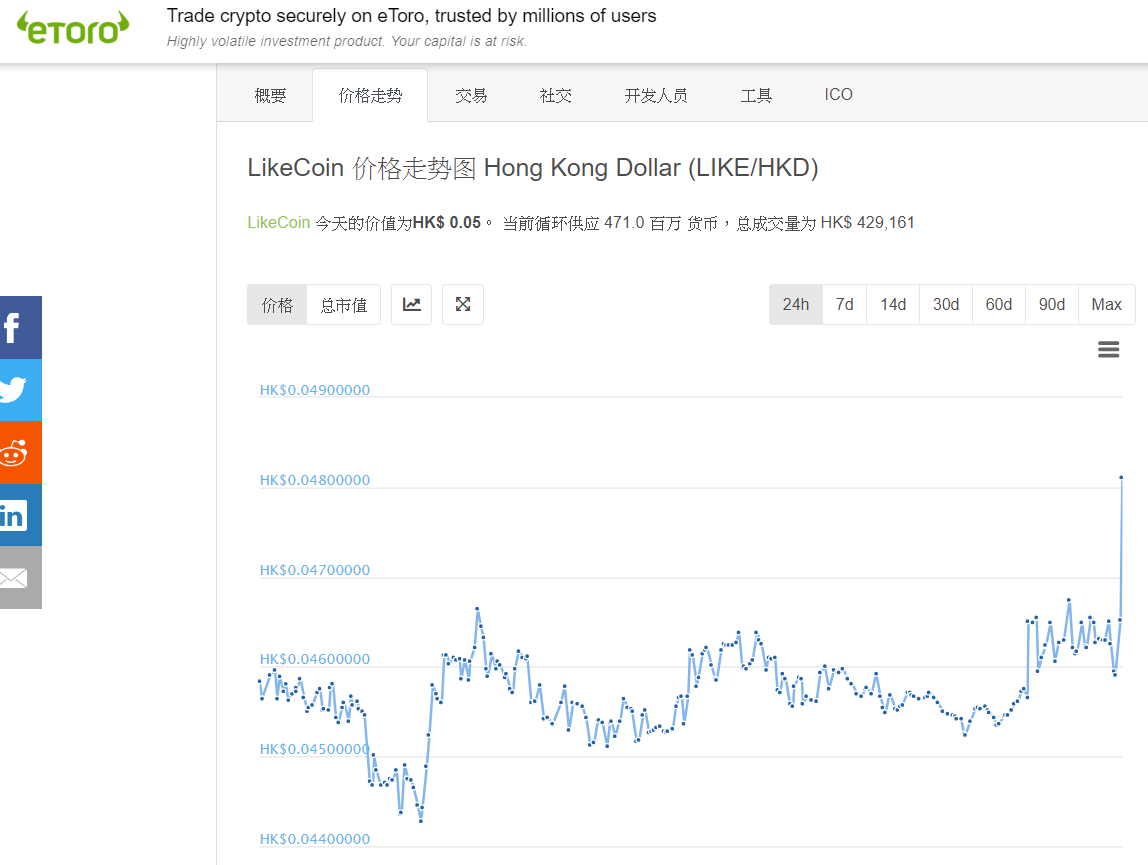This screenshot has width=1148, height=865.
Task: Expand the chart to fullscreen
Action: coord(463,305)
